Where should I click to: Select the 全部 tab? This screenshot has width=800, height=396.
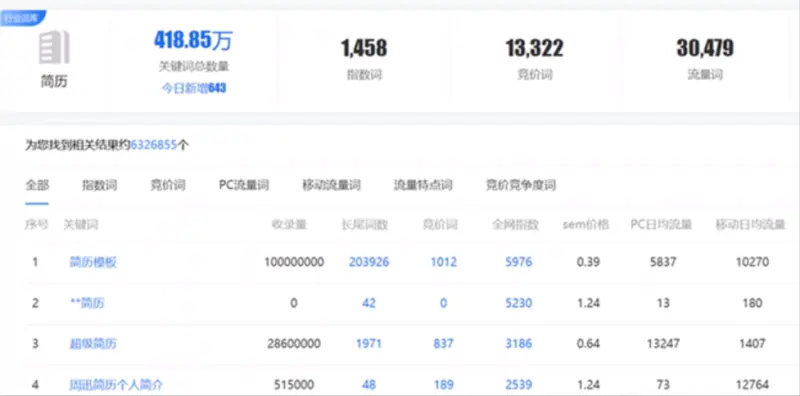coord(37,185)
